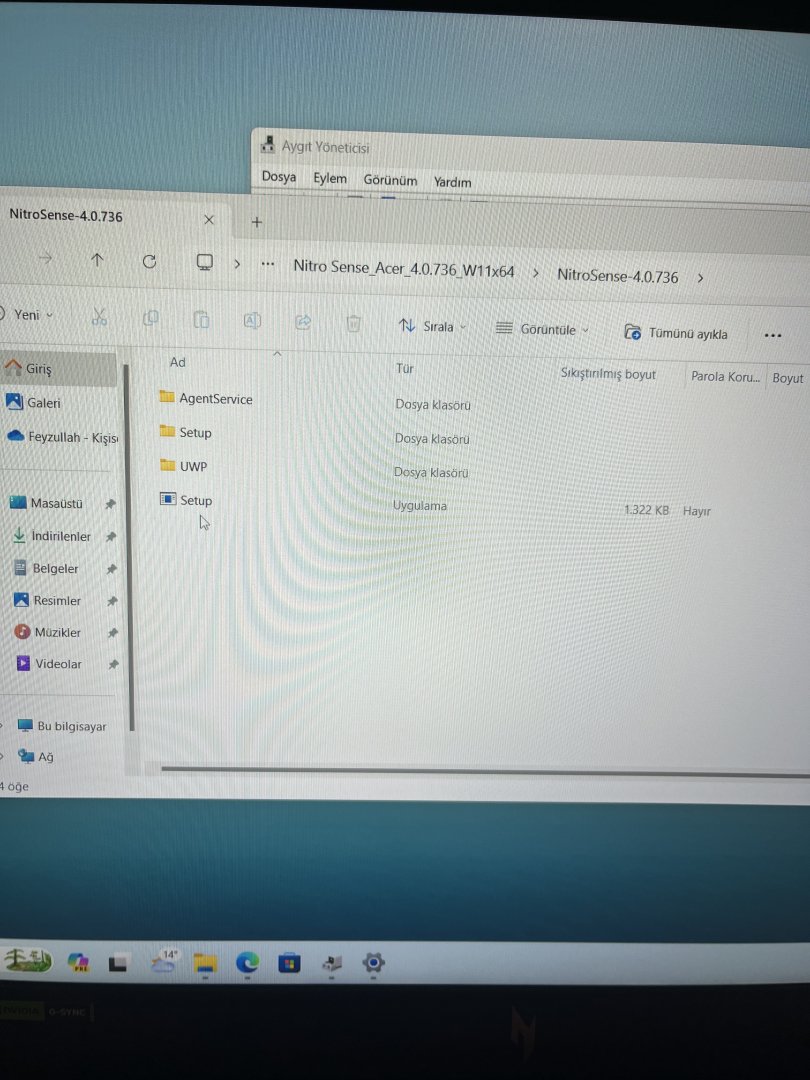Open Eylem menu in Aygıt Yöneticisi
810x1080 pixels.
click(x=330, y=178)
